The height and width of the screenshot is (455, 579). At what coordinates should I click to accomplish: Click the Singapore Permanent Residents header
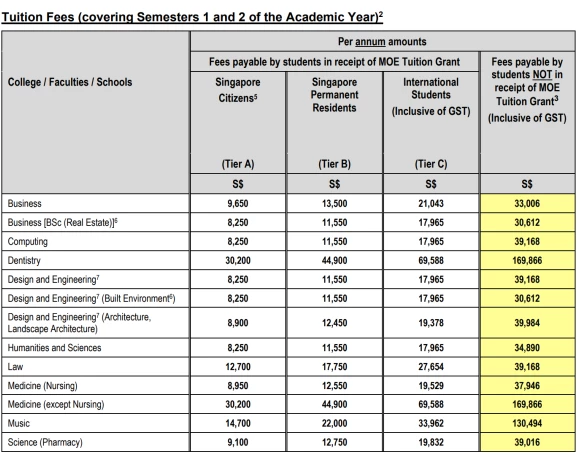334,95
